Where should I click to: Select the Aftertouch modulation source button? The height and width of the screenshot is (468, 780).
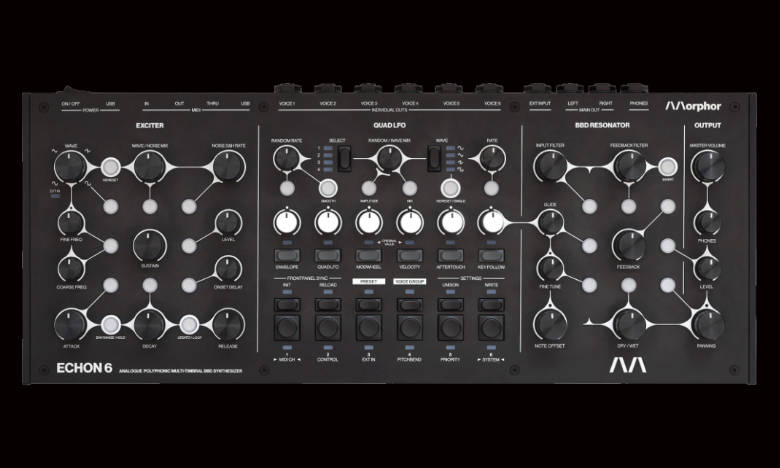(x=449, y=257)
